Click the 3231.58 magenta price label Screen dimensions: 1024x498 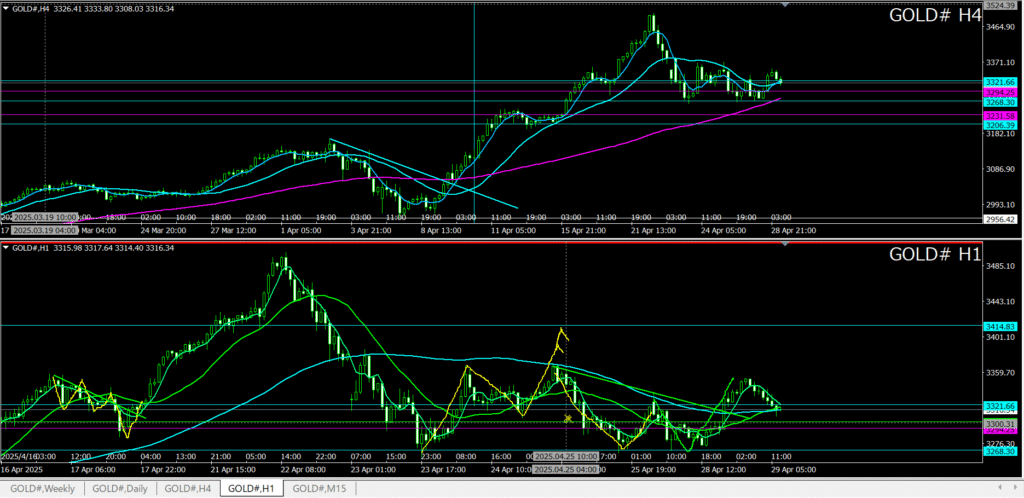coord(1000,116)
